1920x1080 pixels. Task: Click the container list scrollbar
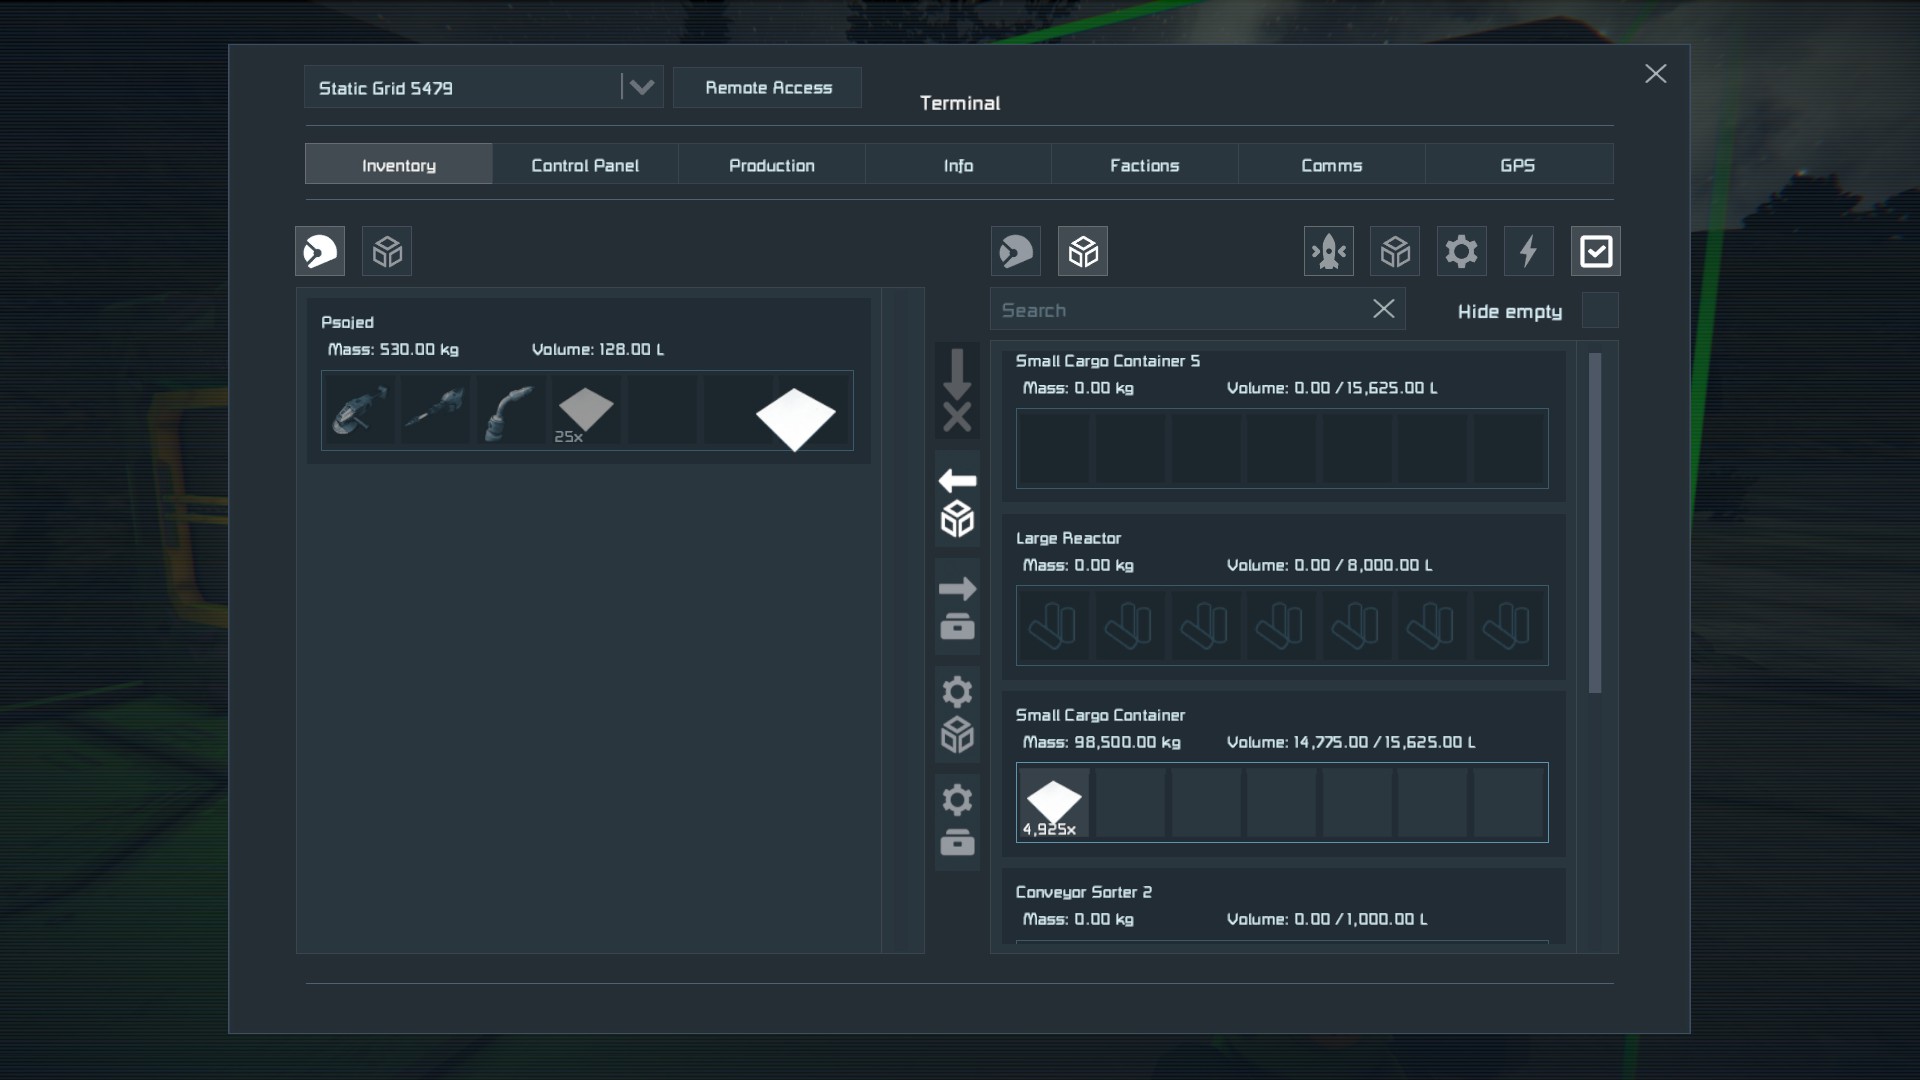(x=1595, y=522)
